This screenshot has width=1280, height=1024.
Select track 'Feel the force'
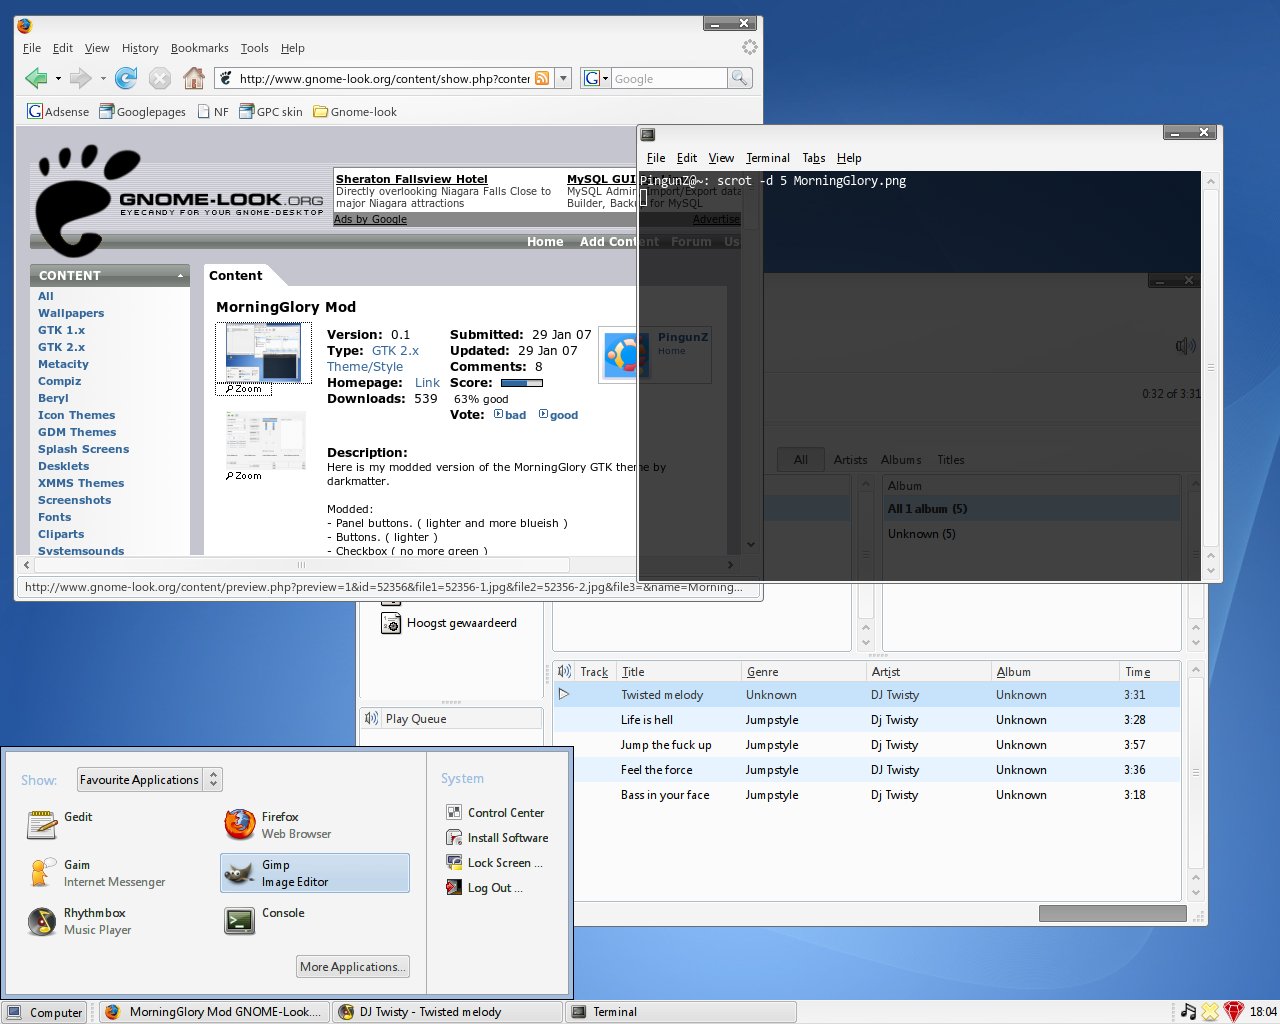pyautogui.click(x=866, y=770)
